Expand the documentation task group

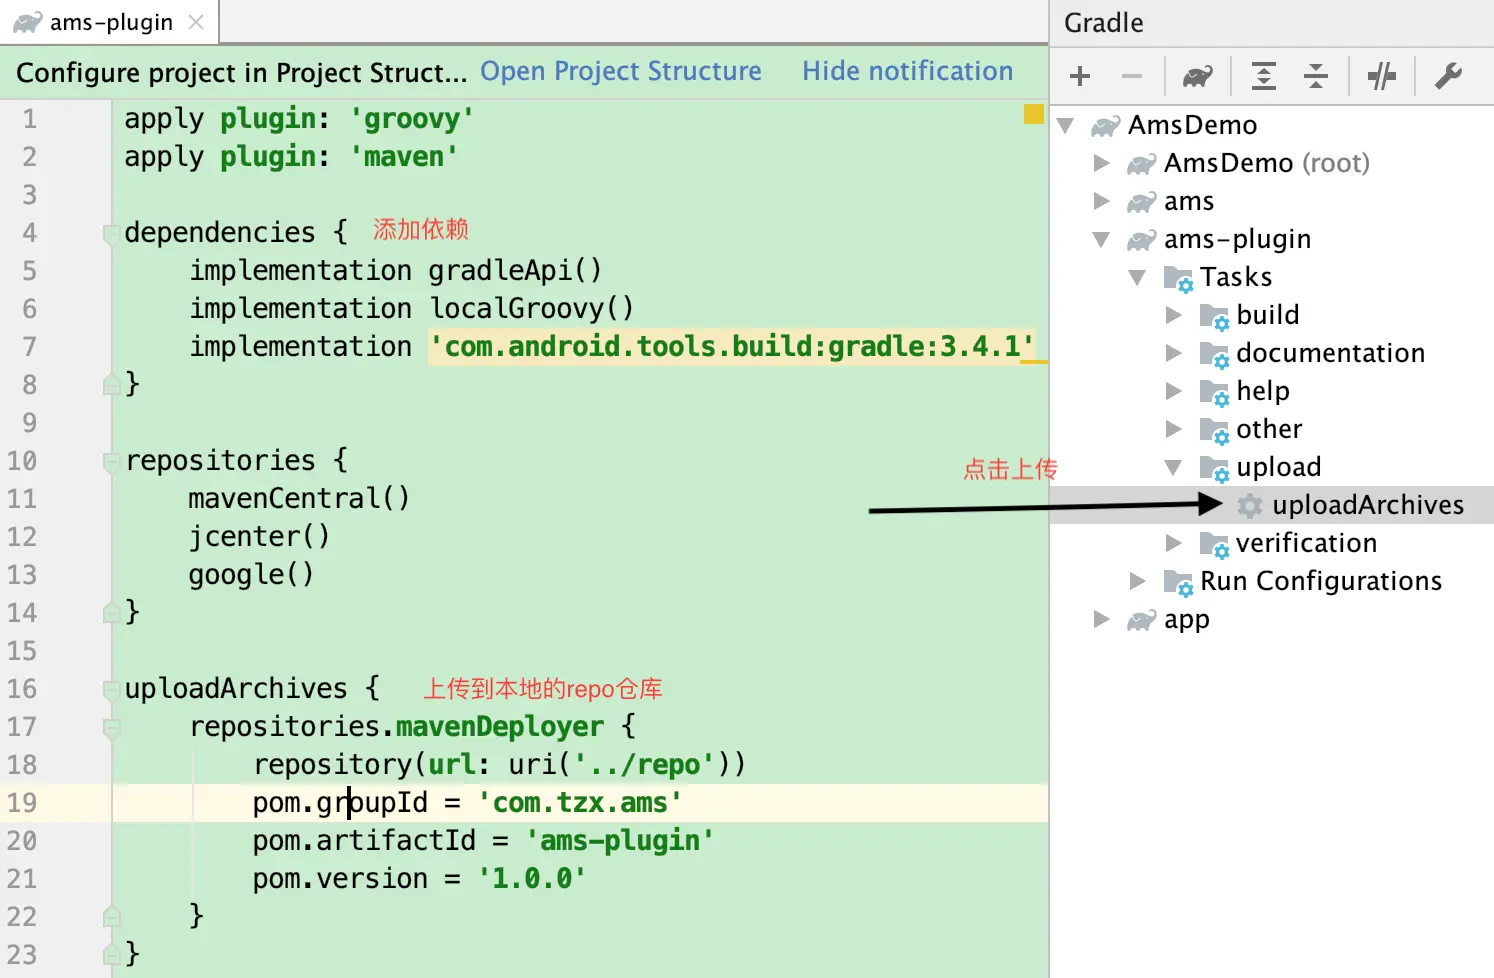pyautogui.click(x=1174, y=353)
